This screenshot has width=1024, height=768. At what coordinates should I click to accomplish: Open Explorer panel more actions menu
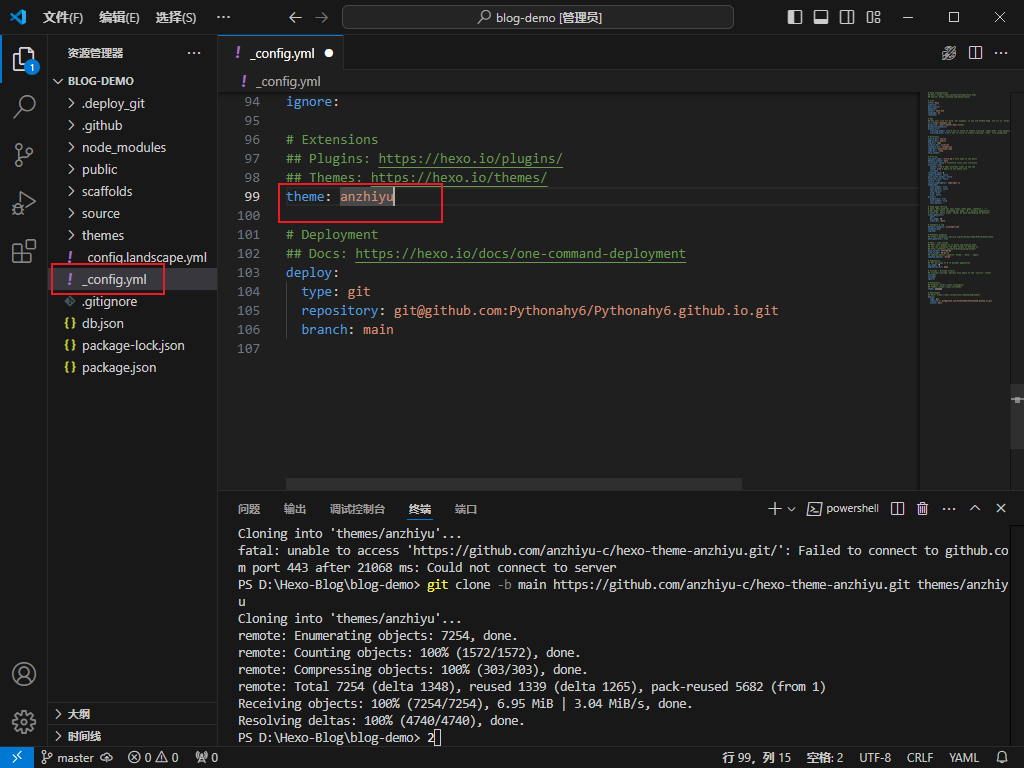coord(194,53)
